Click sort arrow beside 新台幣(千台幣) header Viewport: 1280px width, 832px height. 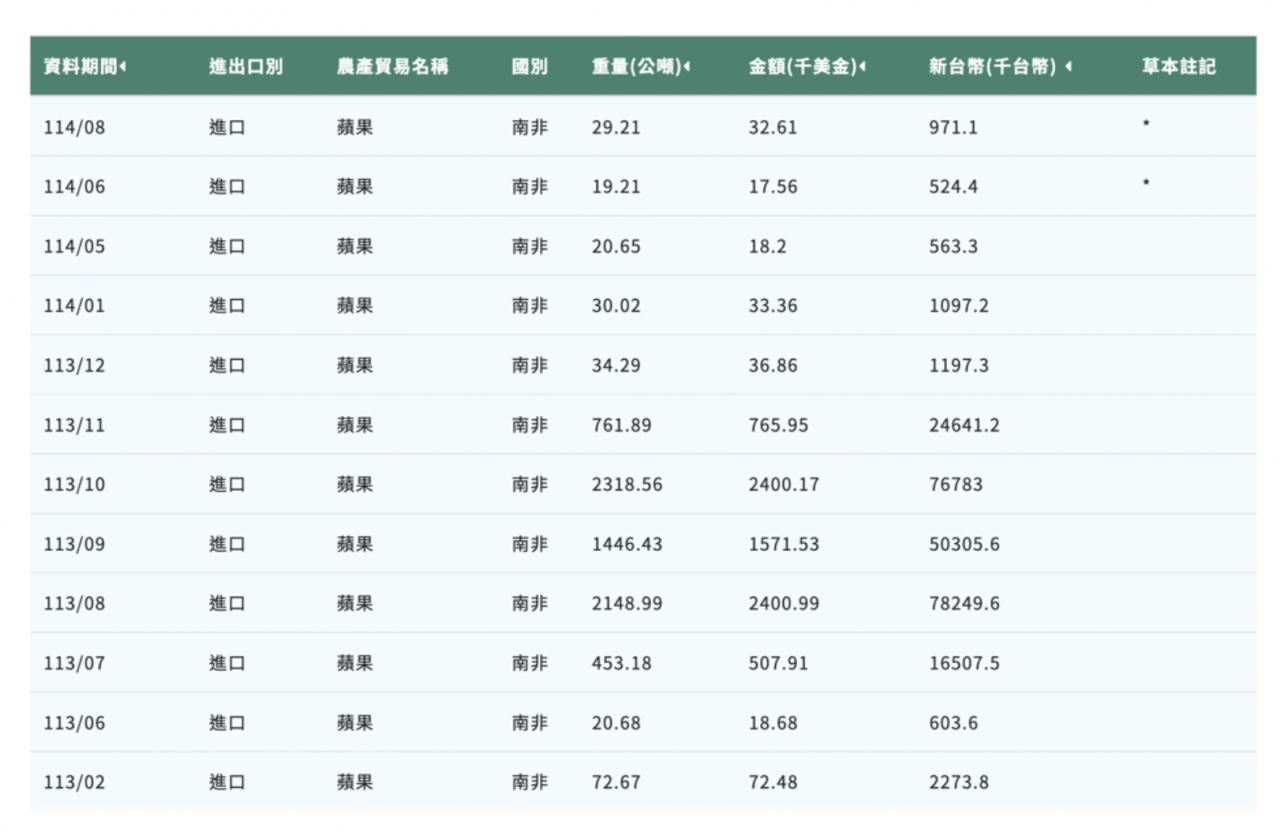(x=1068, y=67)
